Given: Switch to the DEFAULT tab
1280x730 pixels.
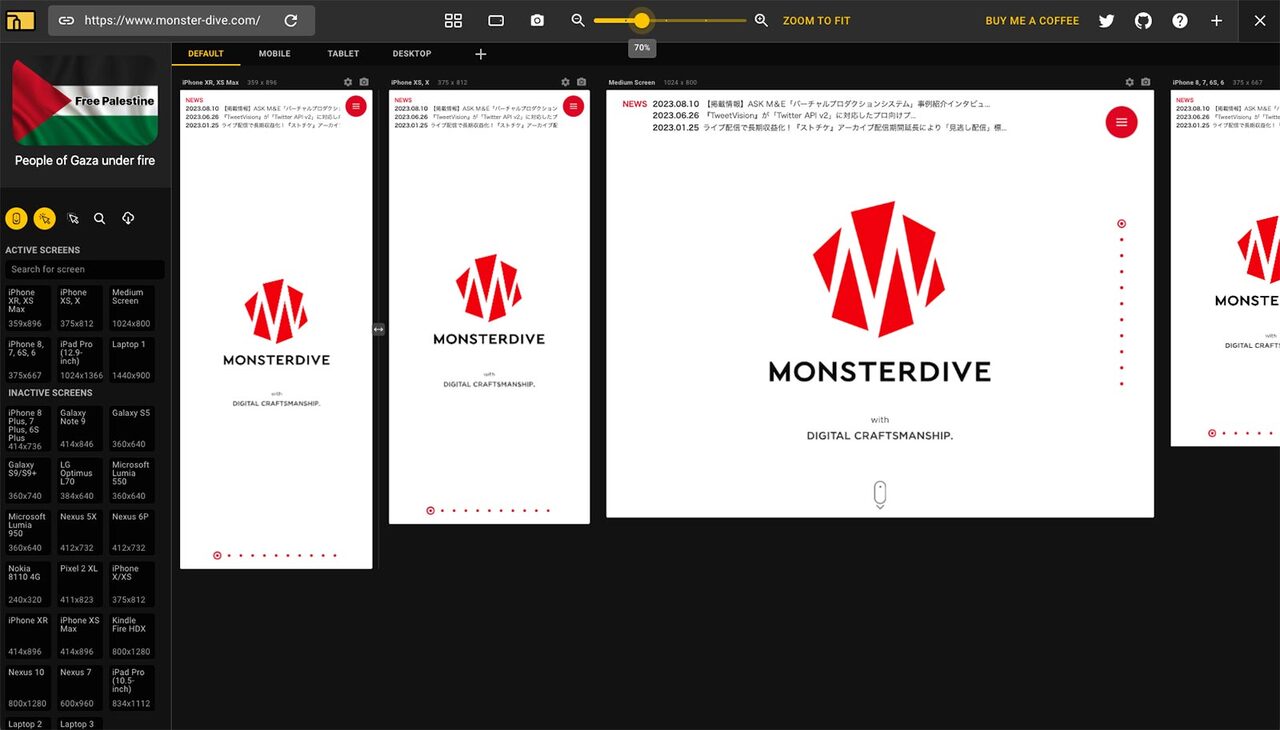Looking at the screenshot, I should point(206,54).
